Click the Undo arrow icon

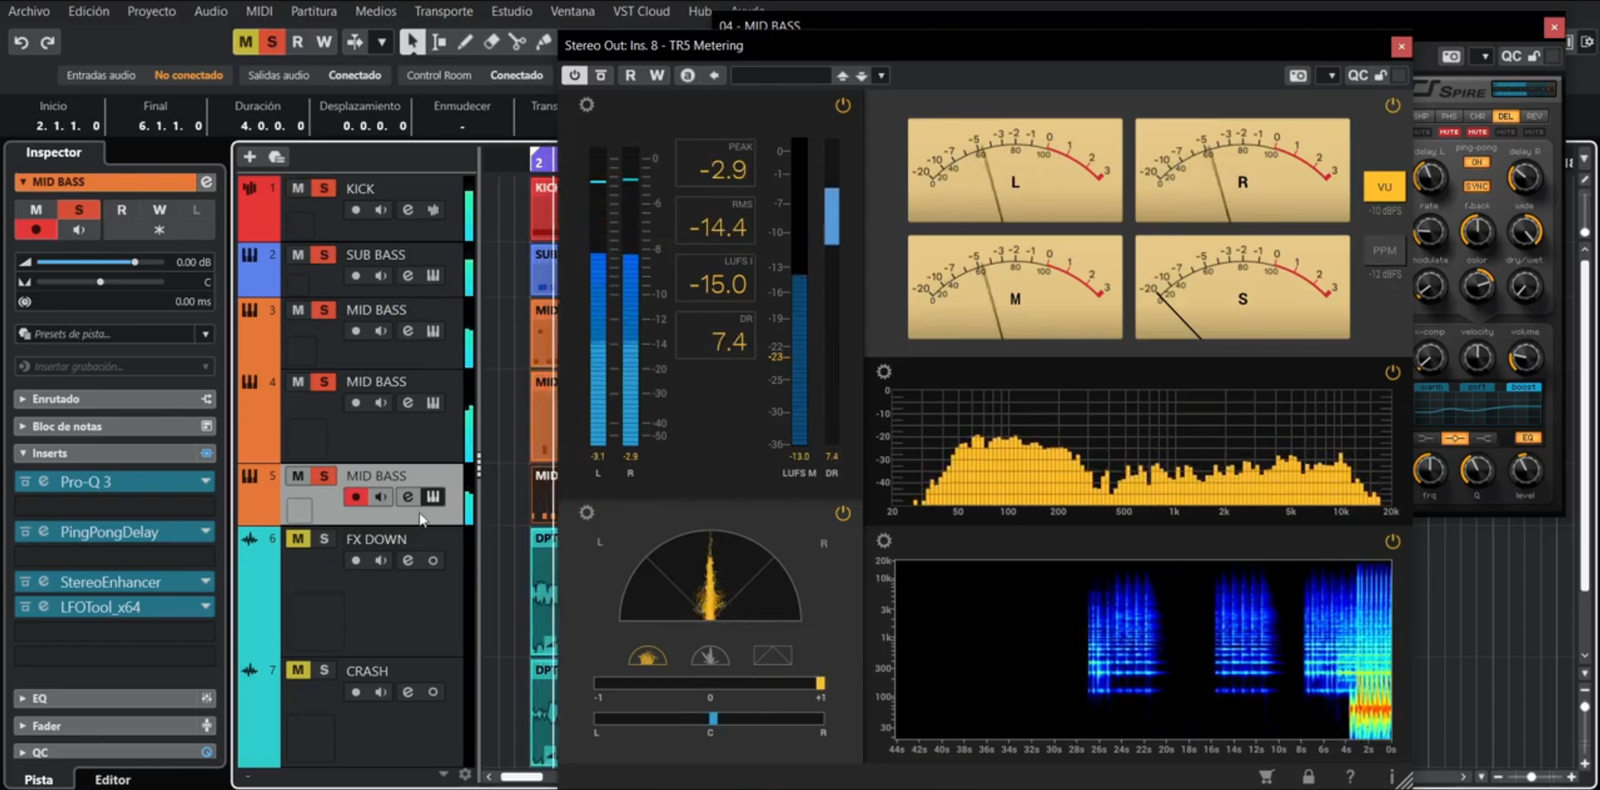[x=21, y=42]
